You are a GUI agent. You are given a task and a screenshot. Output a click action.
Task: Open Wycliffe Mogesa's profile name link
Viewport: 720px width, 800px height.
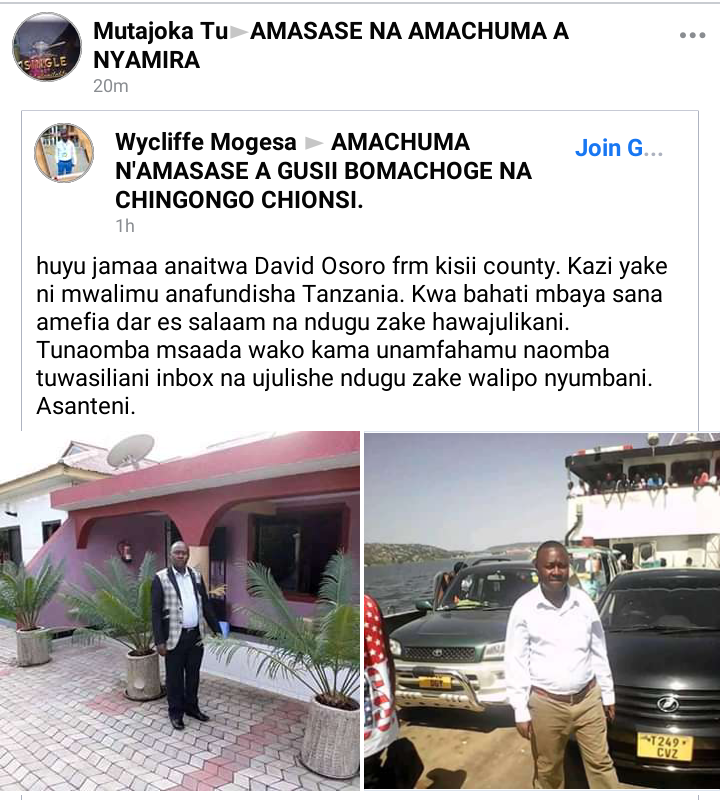point(206,142)
